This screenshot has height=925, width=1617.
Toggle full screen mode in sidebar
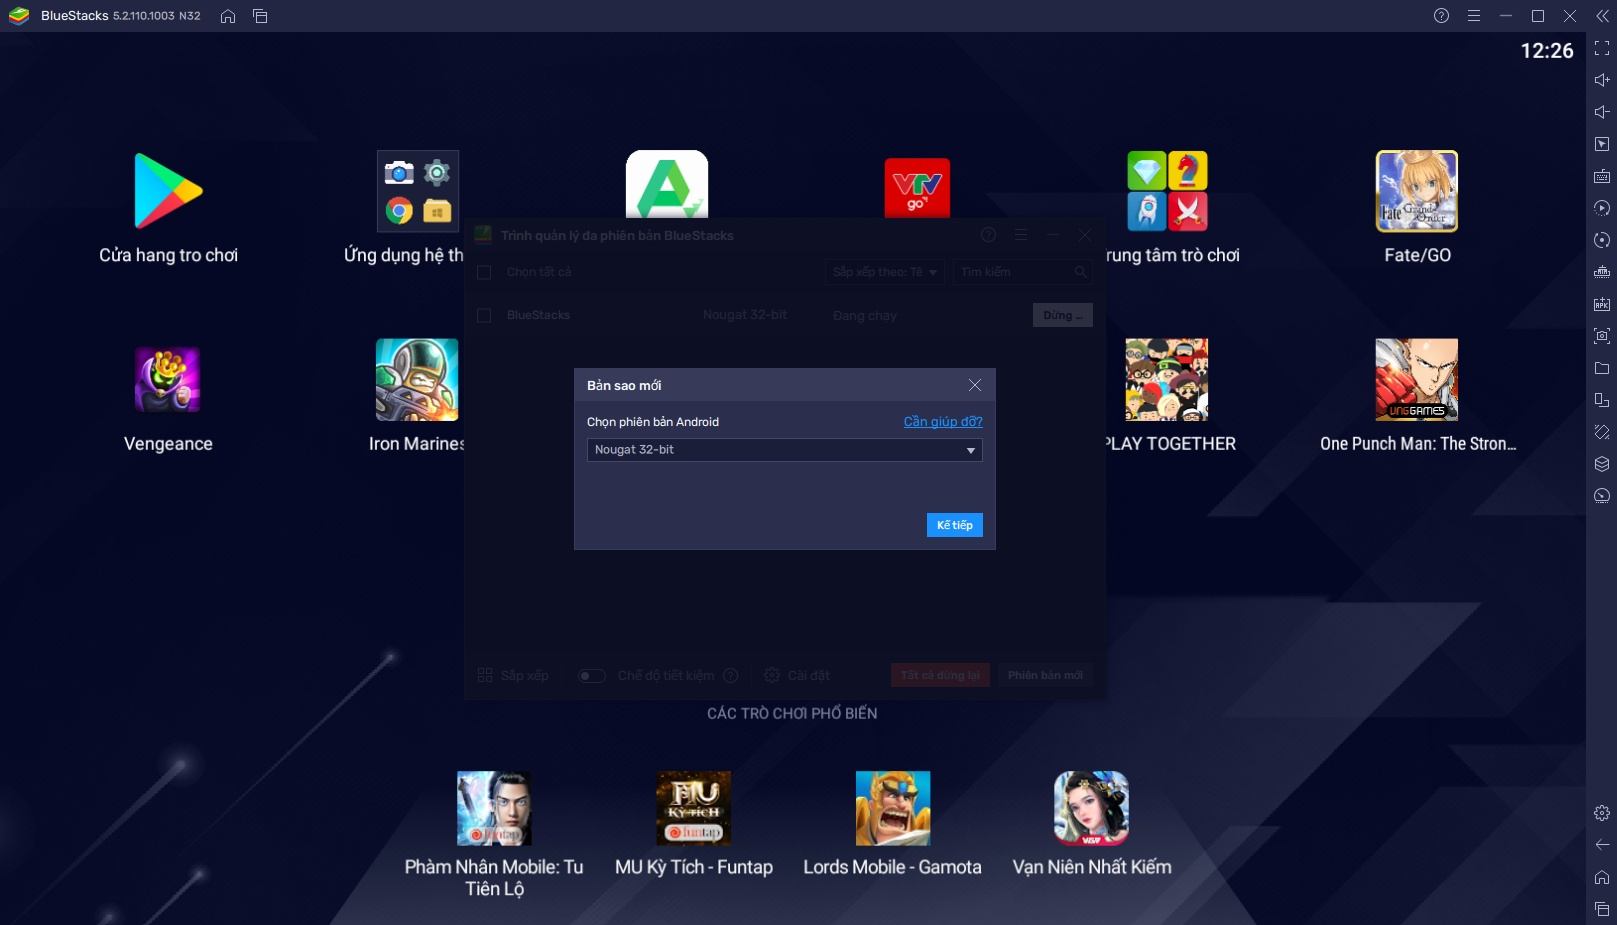click(x=1602, y=48)
